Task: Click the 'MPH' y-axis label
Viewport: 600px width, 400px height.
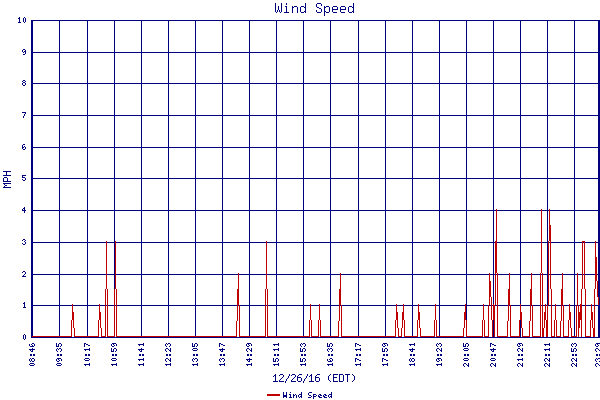Action: (7, 179)
